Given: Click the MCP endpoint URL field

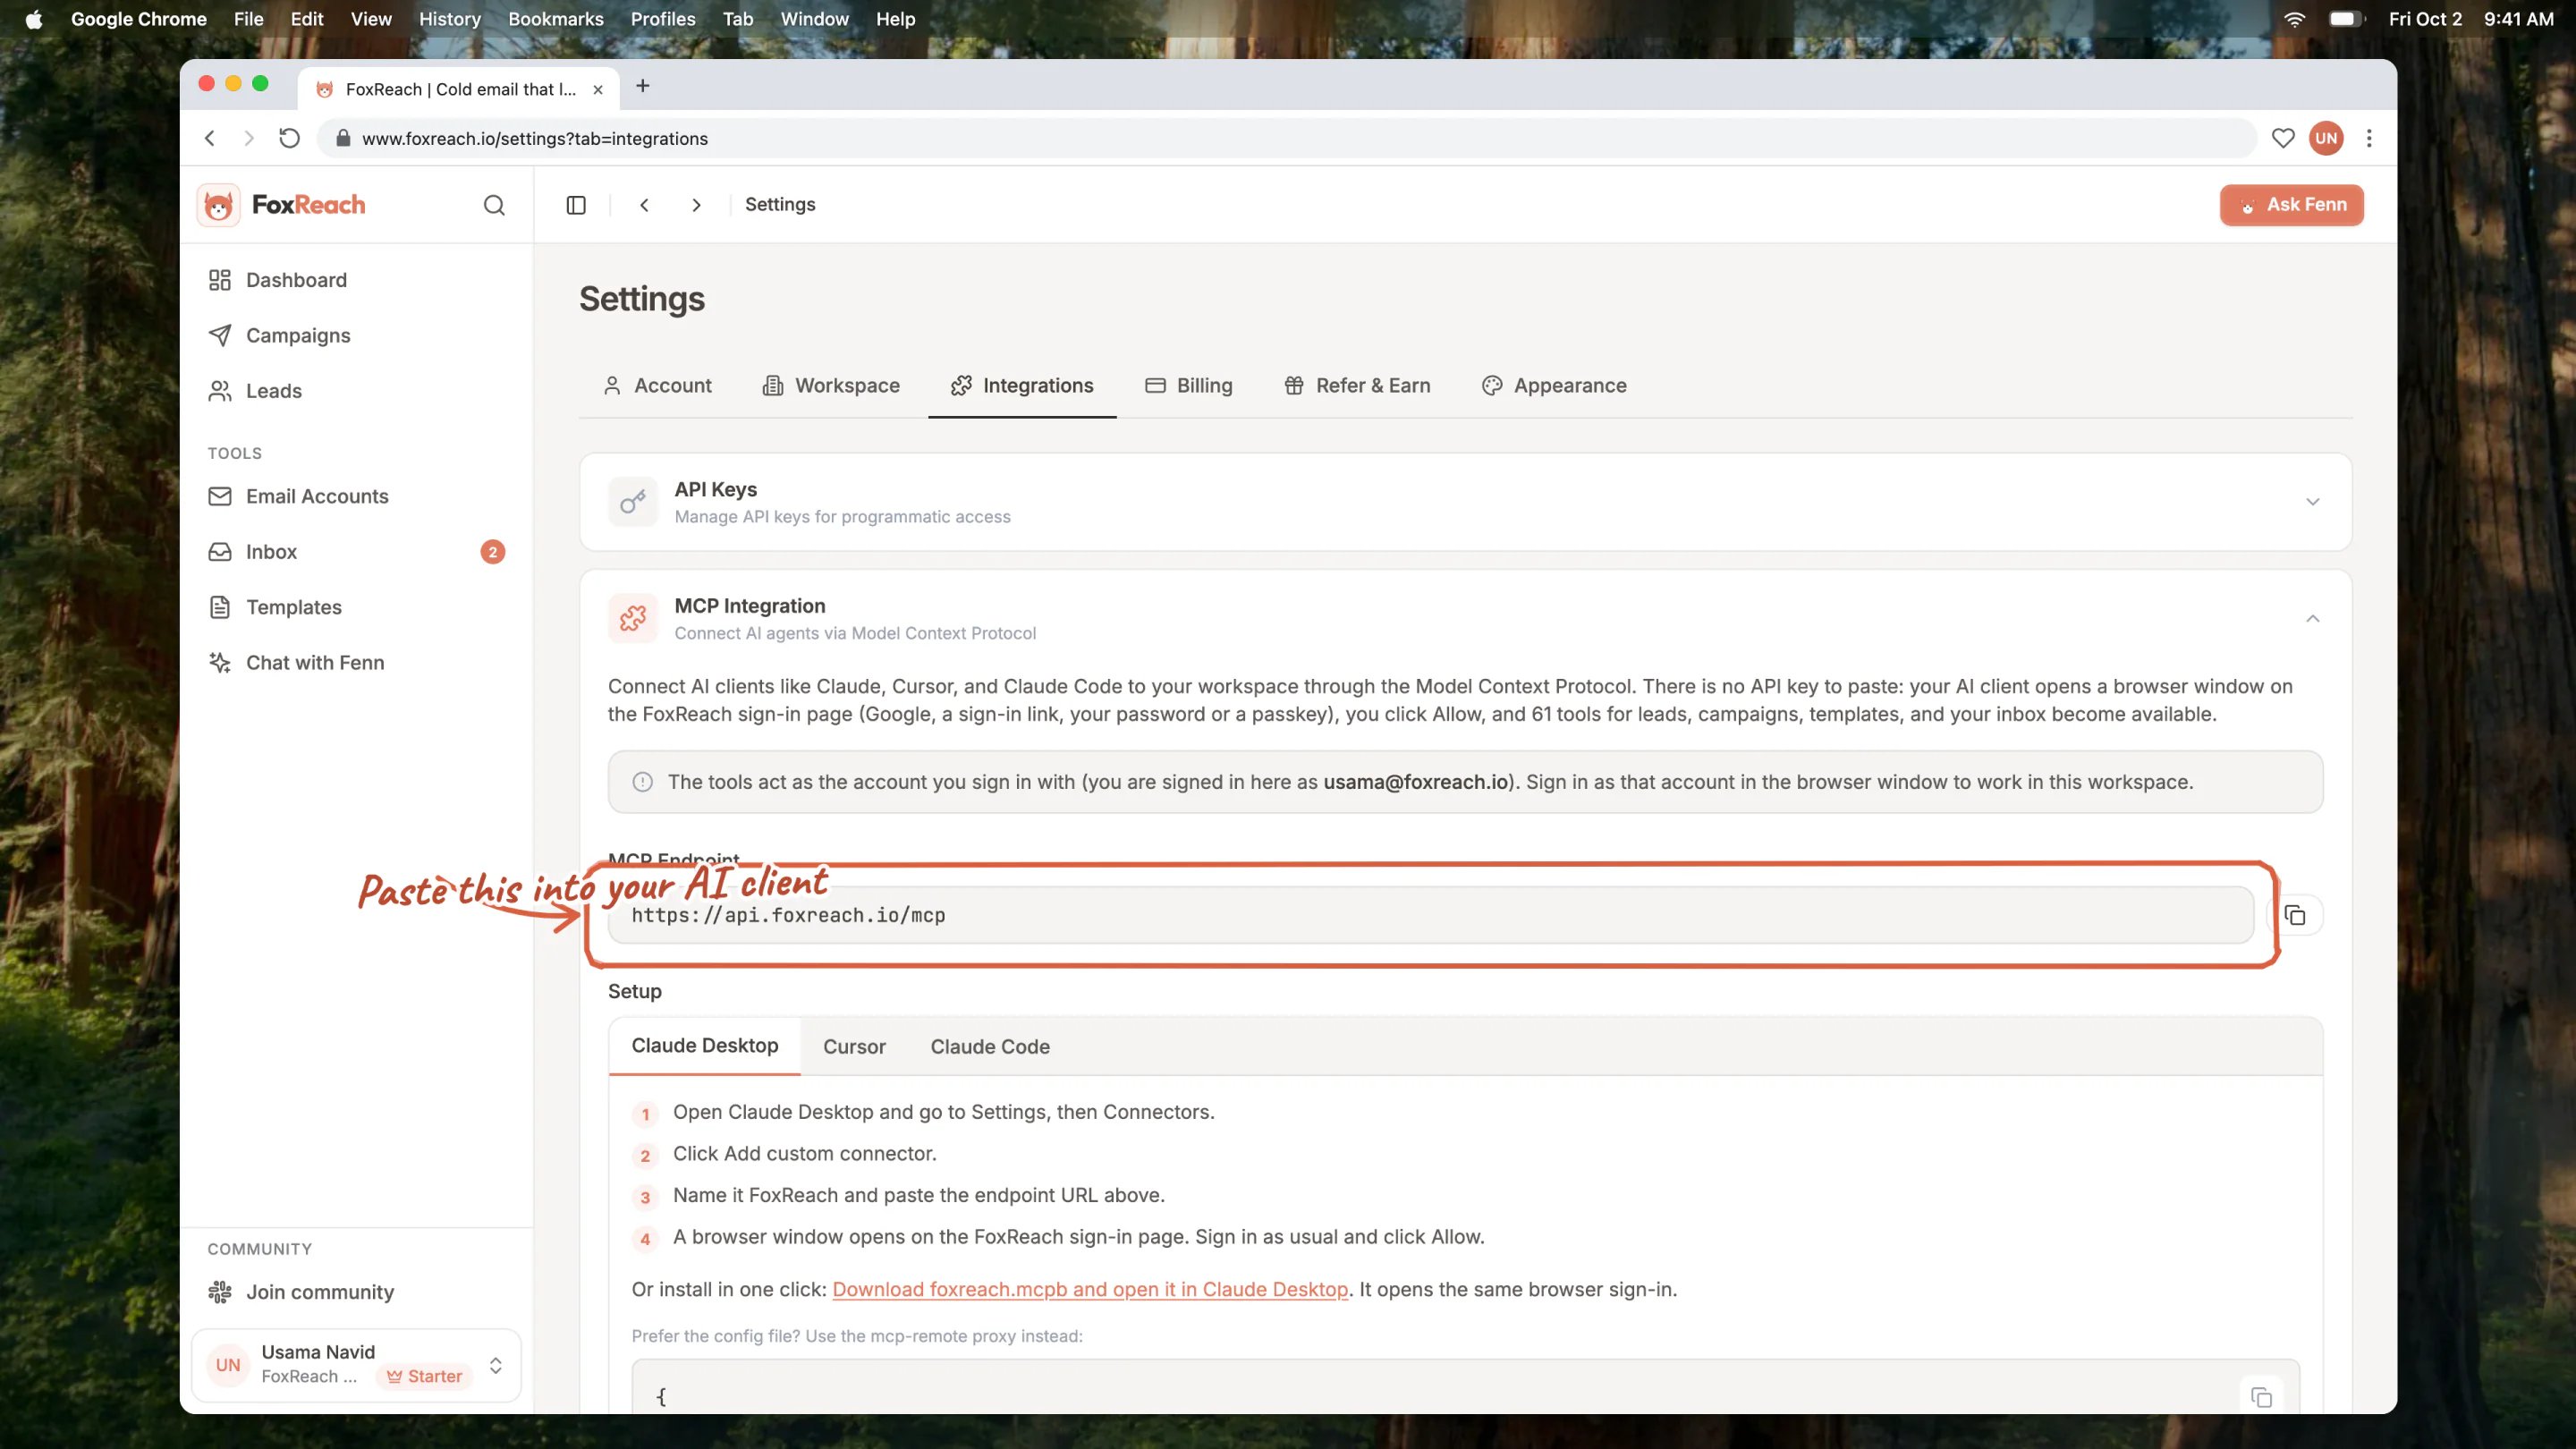Looking at the screenshot, I should (x=1431, y=915).
